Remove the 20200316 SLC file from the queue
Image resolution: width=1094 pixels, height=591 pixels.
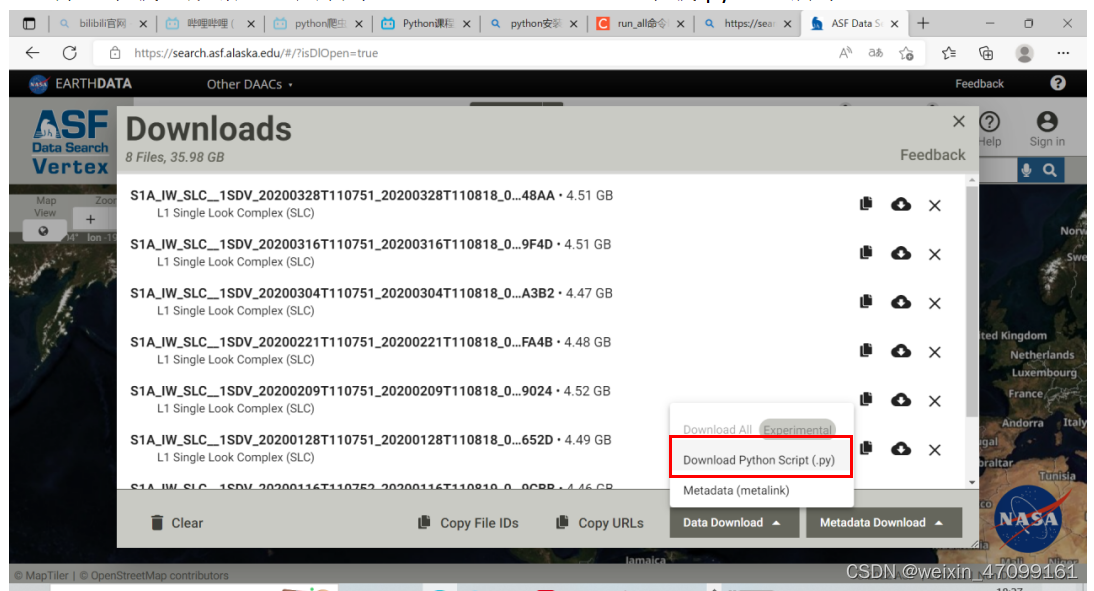tap(935, 254)
